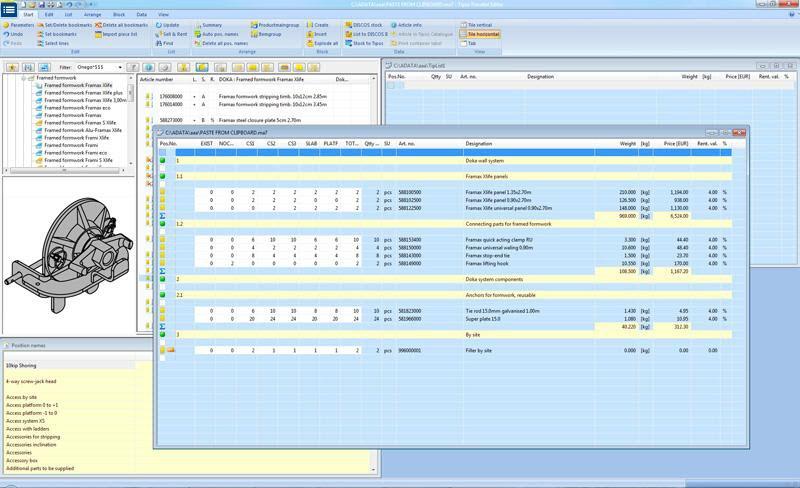
Task: Select Framax steel closure plate 5cm 2.70m
Action: coord(260,120)
